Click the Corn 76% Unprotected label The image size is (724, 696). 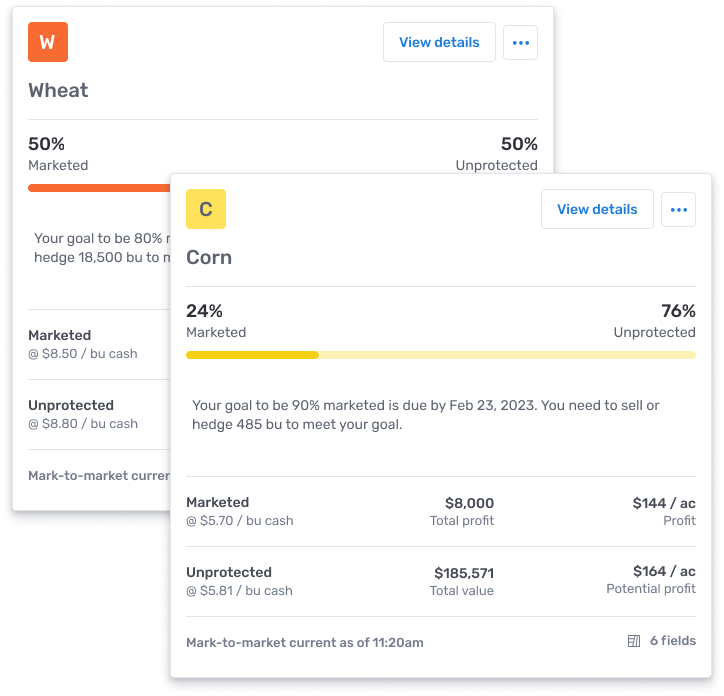pyautogui.click(x=655, y=320)
